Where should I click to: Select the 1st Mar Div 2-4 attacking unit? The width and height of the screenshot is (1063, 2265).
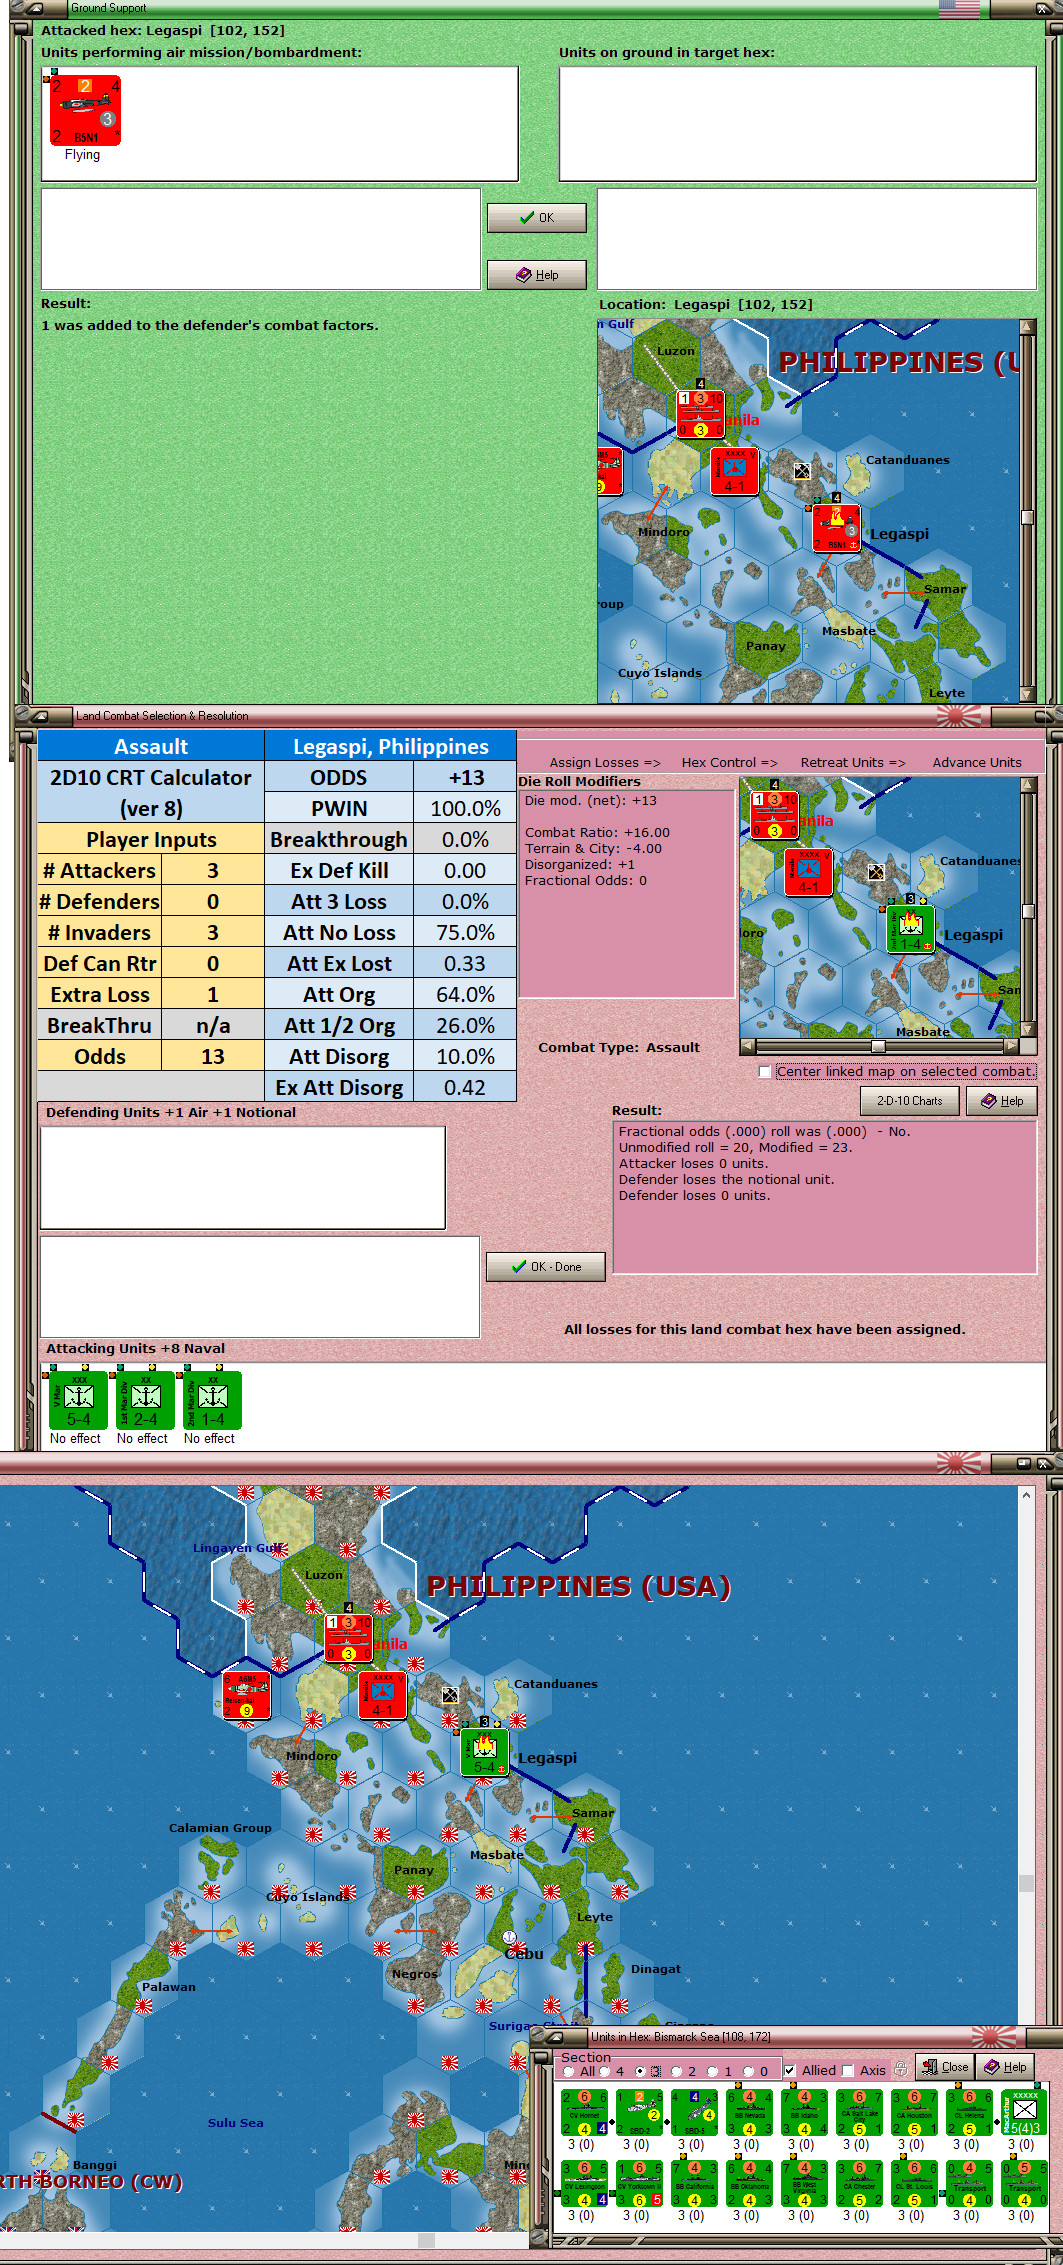tap(145, 1400)
